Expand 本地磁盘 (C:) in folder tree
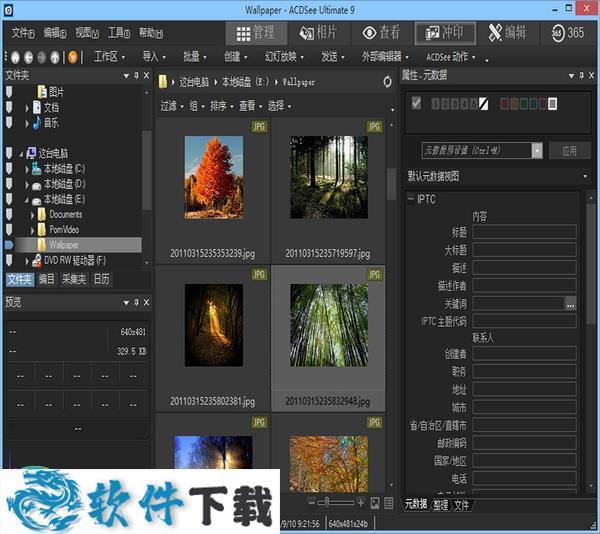 (x=27, y=169)
